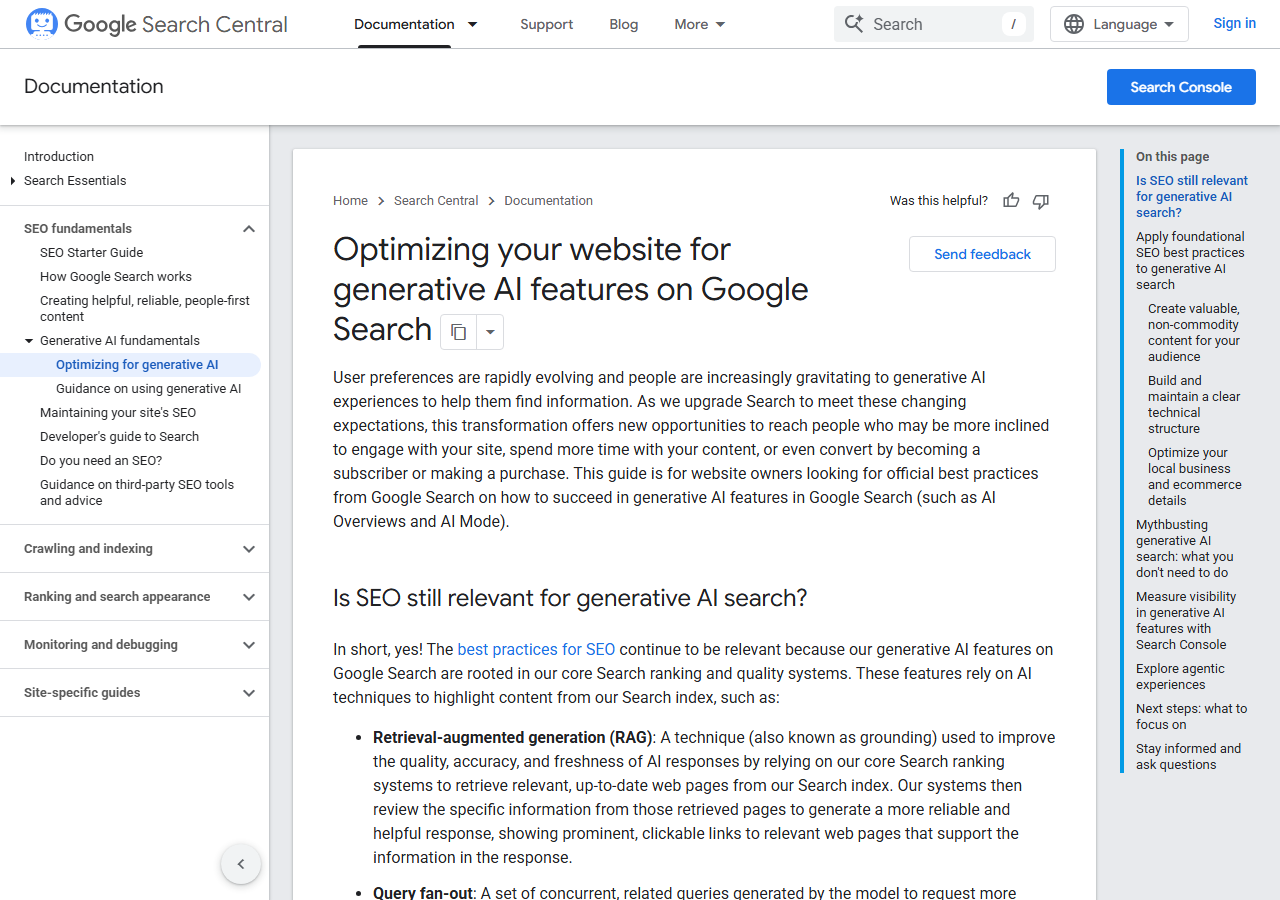Screen dimensions: 1280x900
Task: Jump to 'Next steps: what to focus on'
Action: click(1192, 717)
